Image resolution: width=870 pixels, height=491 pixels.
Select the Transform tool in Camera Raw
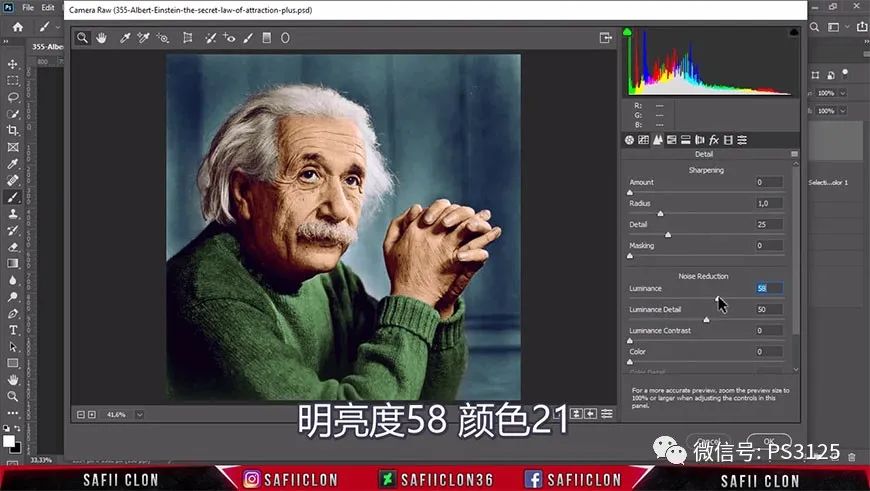point(188,38)
